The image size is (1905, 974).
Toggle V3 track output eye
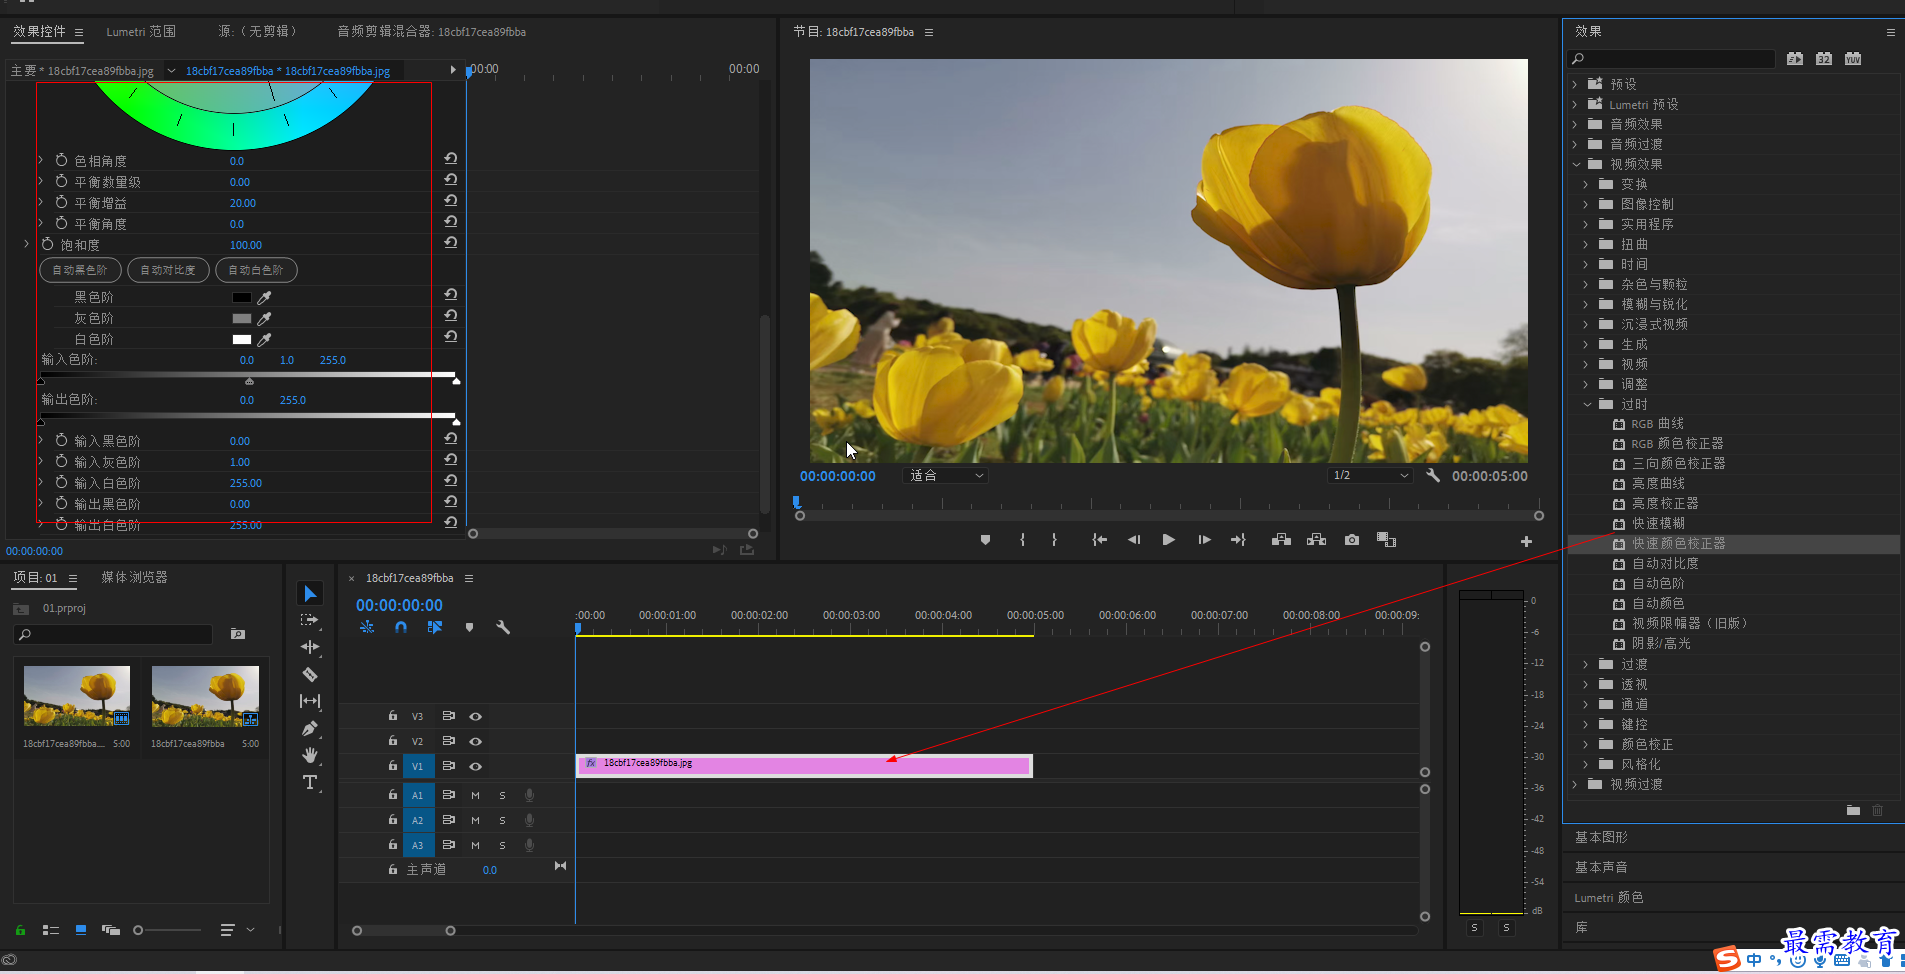pyautogui.click(x=476, y=716)
